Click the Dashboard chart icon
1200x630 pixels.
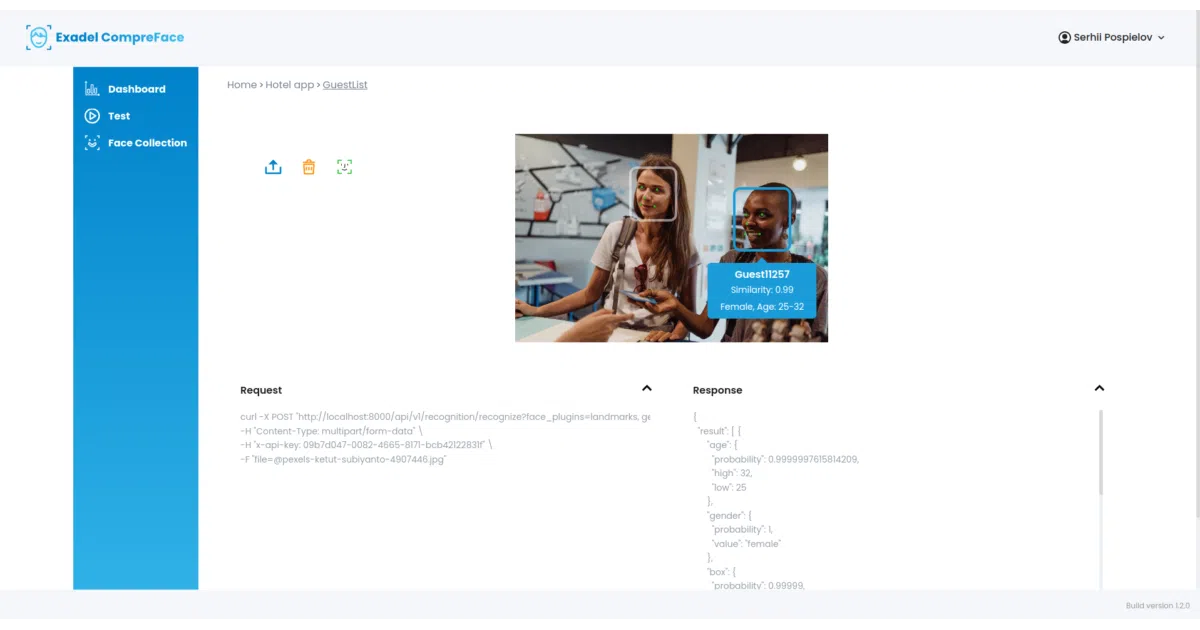pos(92,88)
